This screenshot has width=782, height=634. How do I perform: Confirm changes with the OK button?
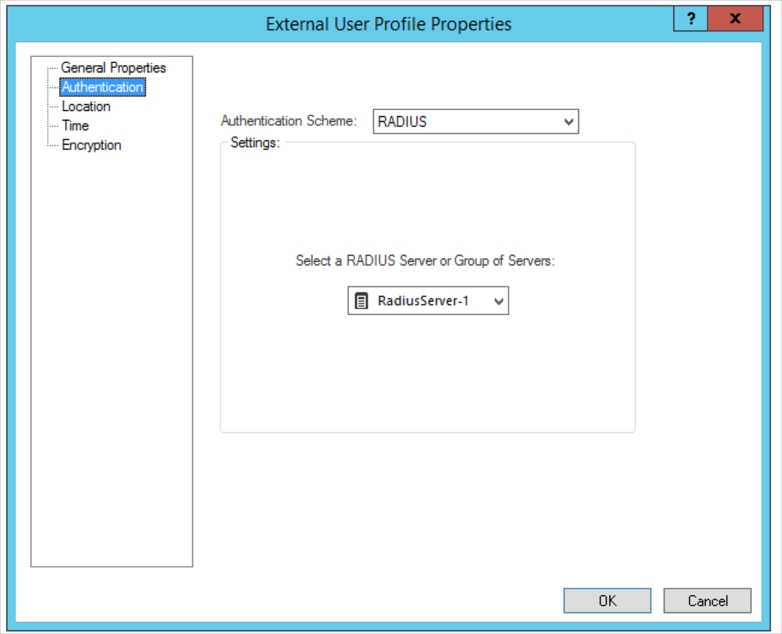(x=607, y=601)
